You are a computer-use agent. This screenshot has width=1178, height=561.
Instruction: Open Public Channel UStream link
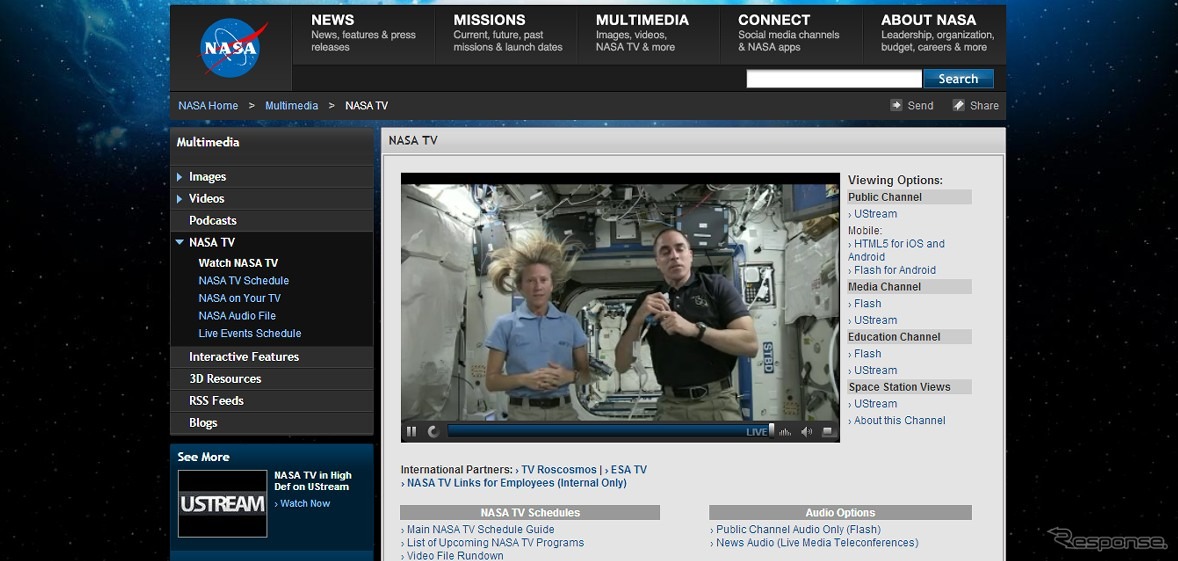(873, 214)
